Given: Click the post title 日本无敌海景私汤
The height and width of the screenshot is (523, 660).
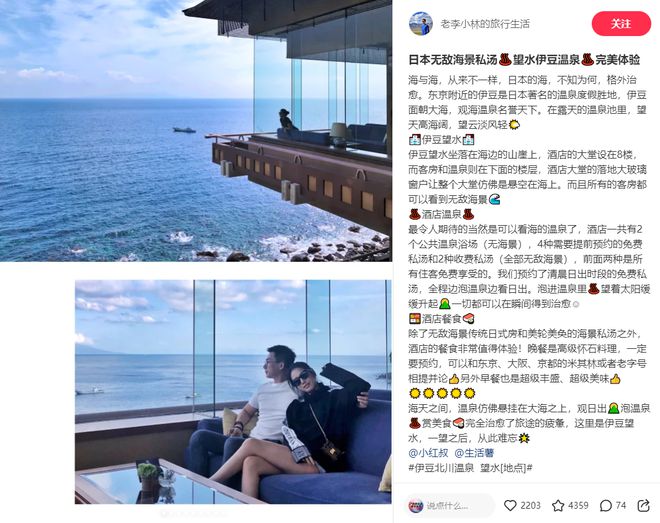Looking at the screenshot, I should point(453,59).
